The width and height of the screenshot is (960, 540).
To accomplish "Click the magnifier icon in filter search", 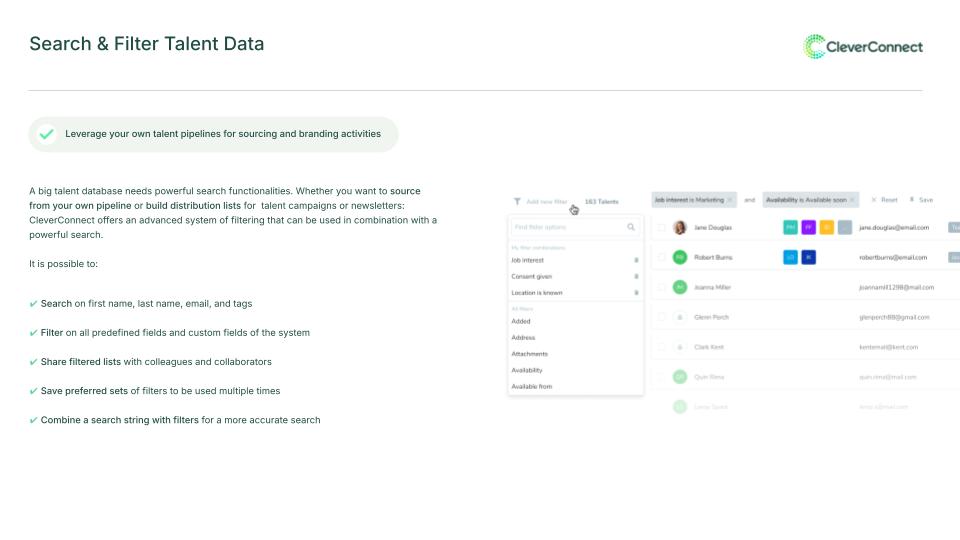I will pos(631,227).
